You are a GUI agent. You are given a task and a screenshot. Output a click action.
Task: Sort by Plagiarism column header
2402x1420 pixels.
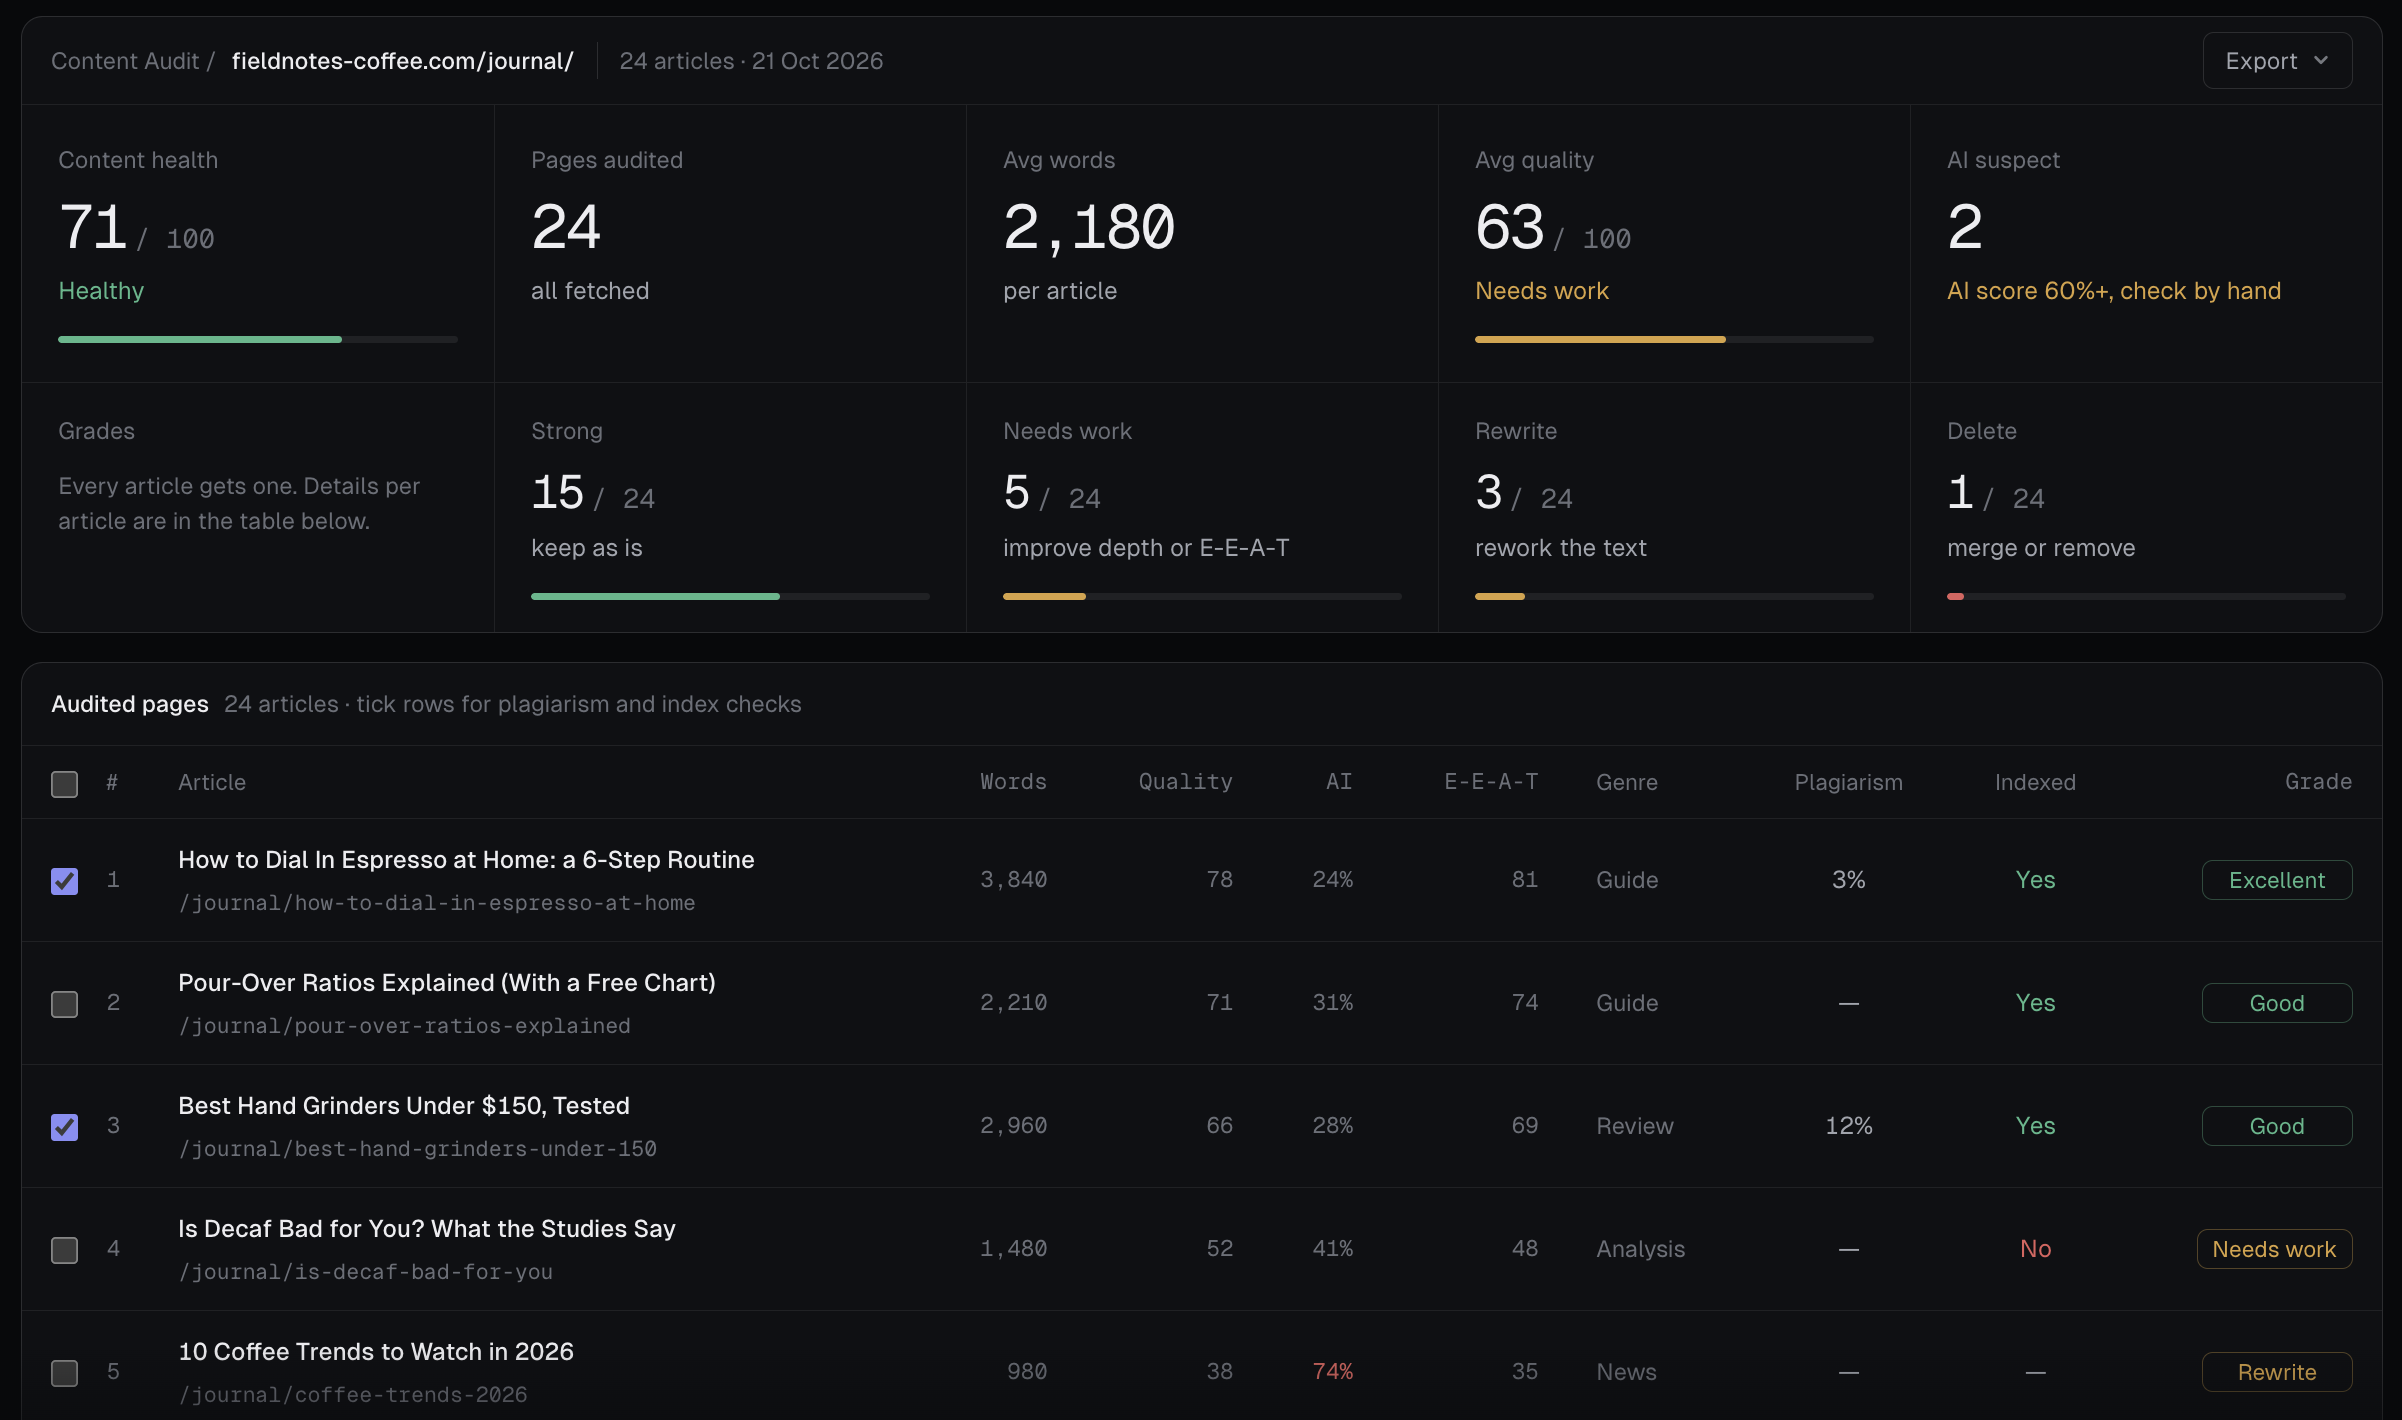(1848, 782)
